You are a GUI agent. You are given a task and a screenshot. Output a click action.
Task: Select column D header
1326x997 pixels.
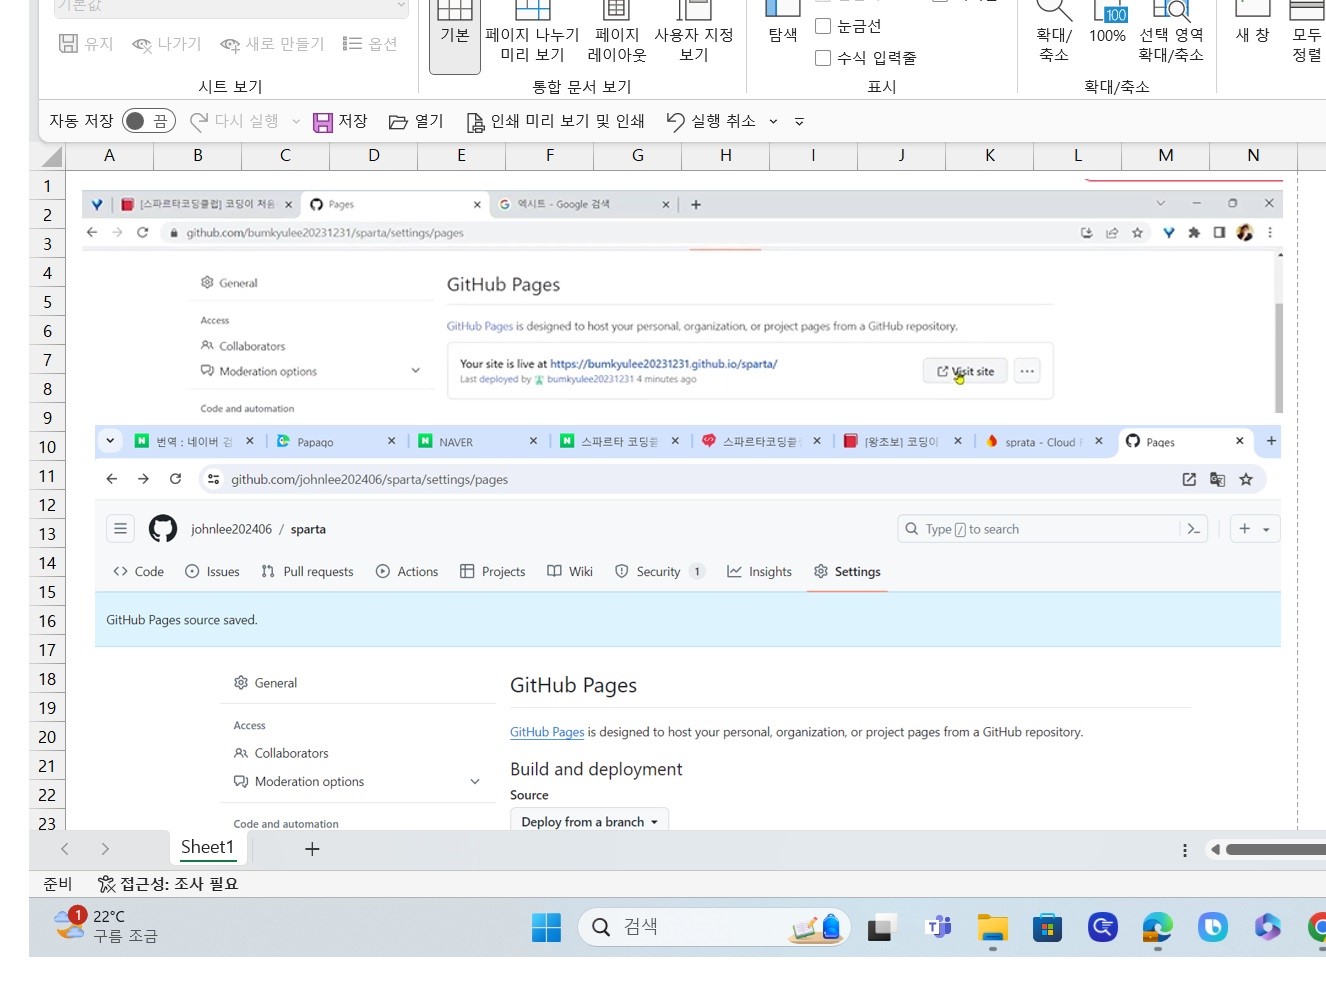pyautogui.click(x=374, y=156)
